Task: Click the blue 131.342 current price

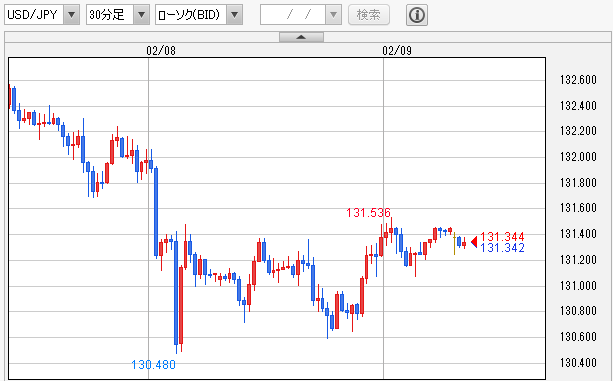Action: pyautogui.click(x=502, y=248)
